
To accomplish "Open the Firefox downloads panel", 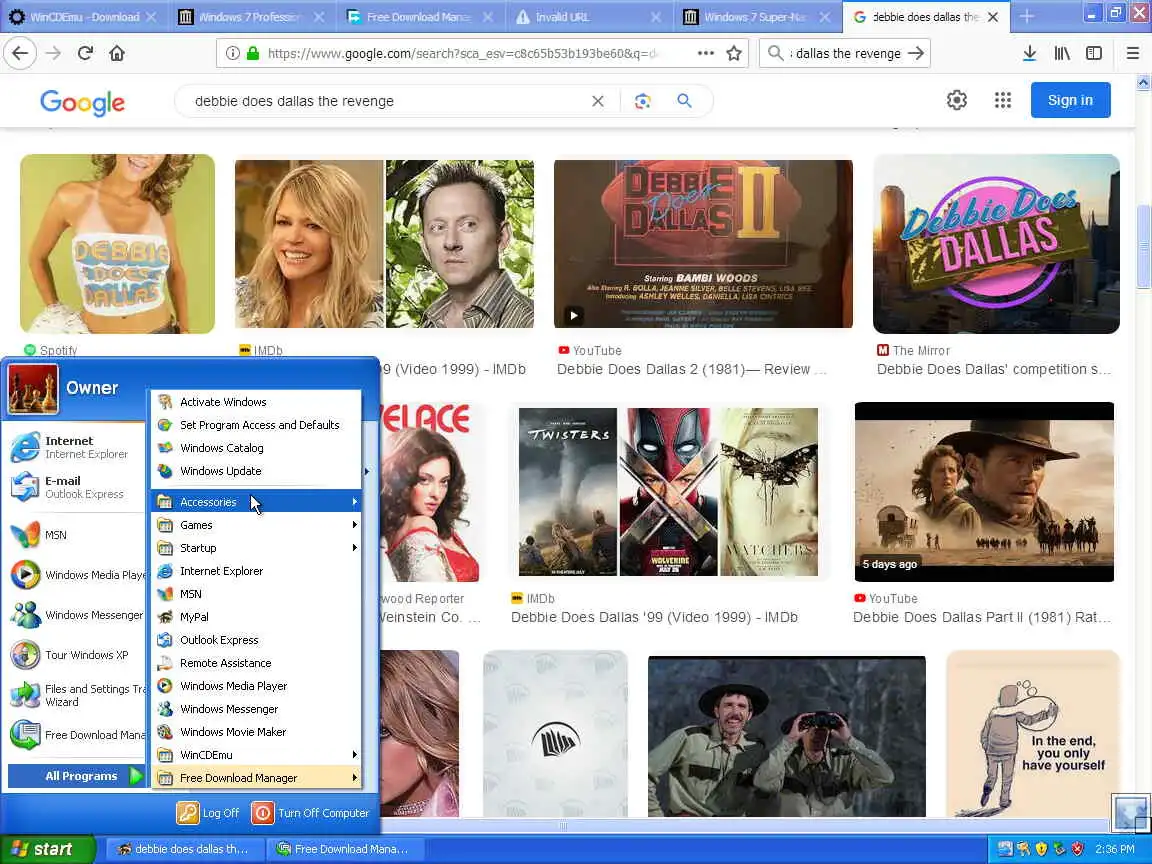I will coord(1029,53).
